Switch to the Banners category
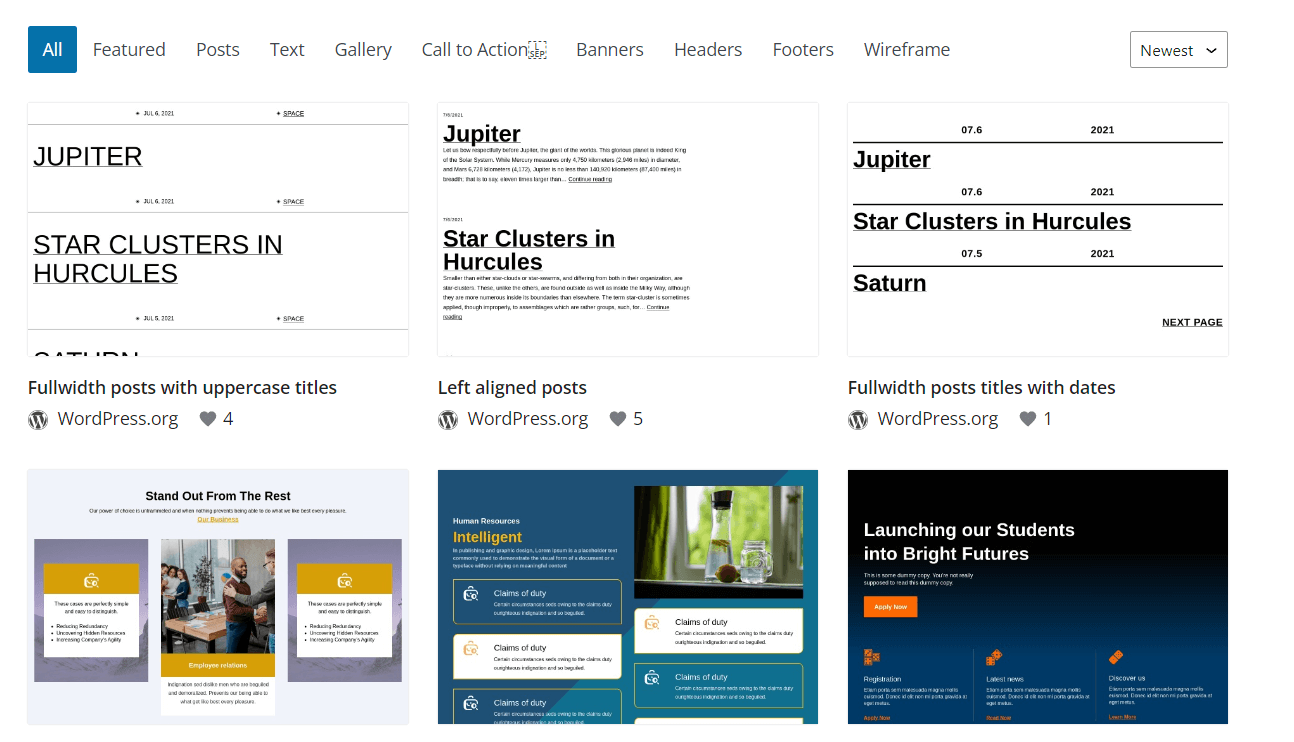 (609, 48)
